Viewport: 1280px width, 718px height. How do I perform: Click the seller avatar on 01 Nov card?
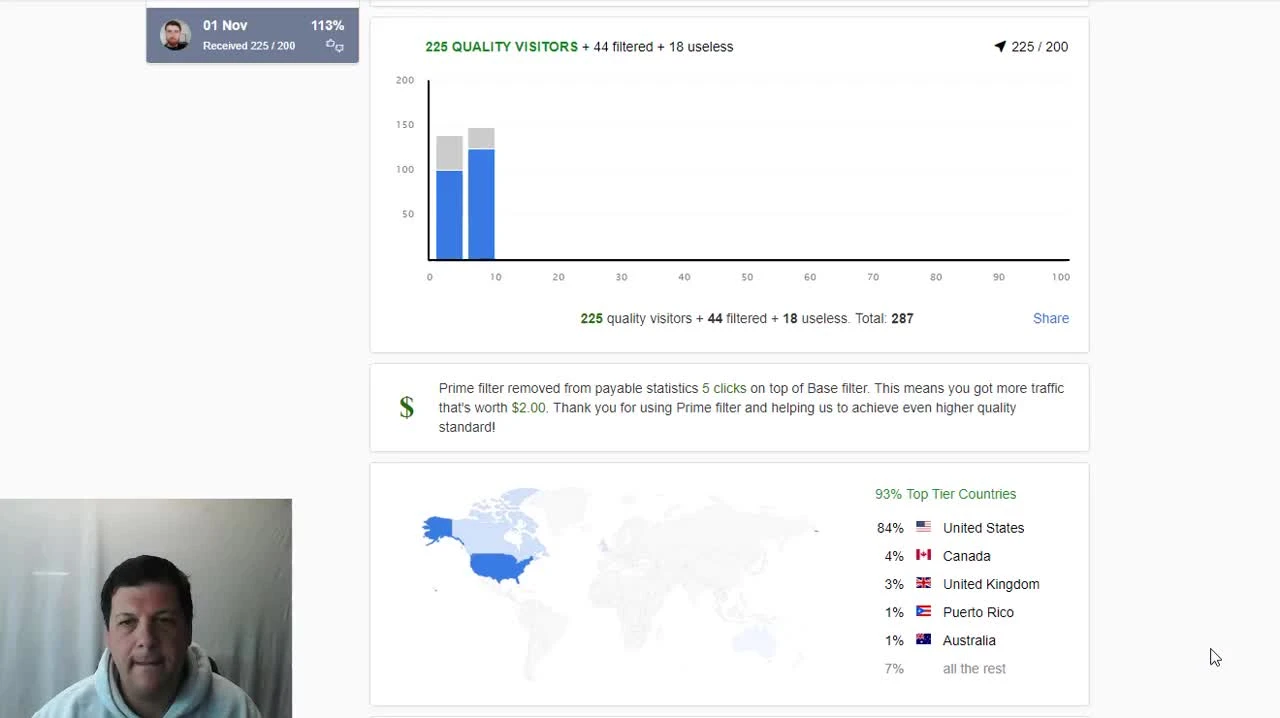(x=175, y=35)
